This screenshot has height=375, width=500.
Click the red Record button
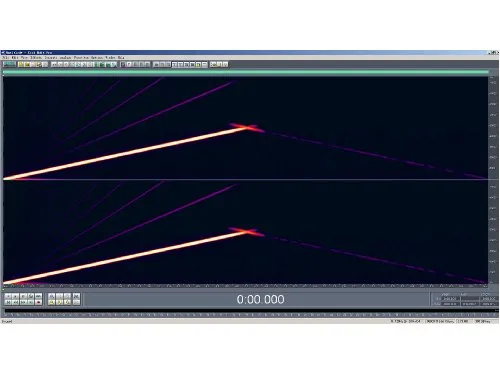coord(38,302)
